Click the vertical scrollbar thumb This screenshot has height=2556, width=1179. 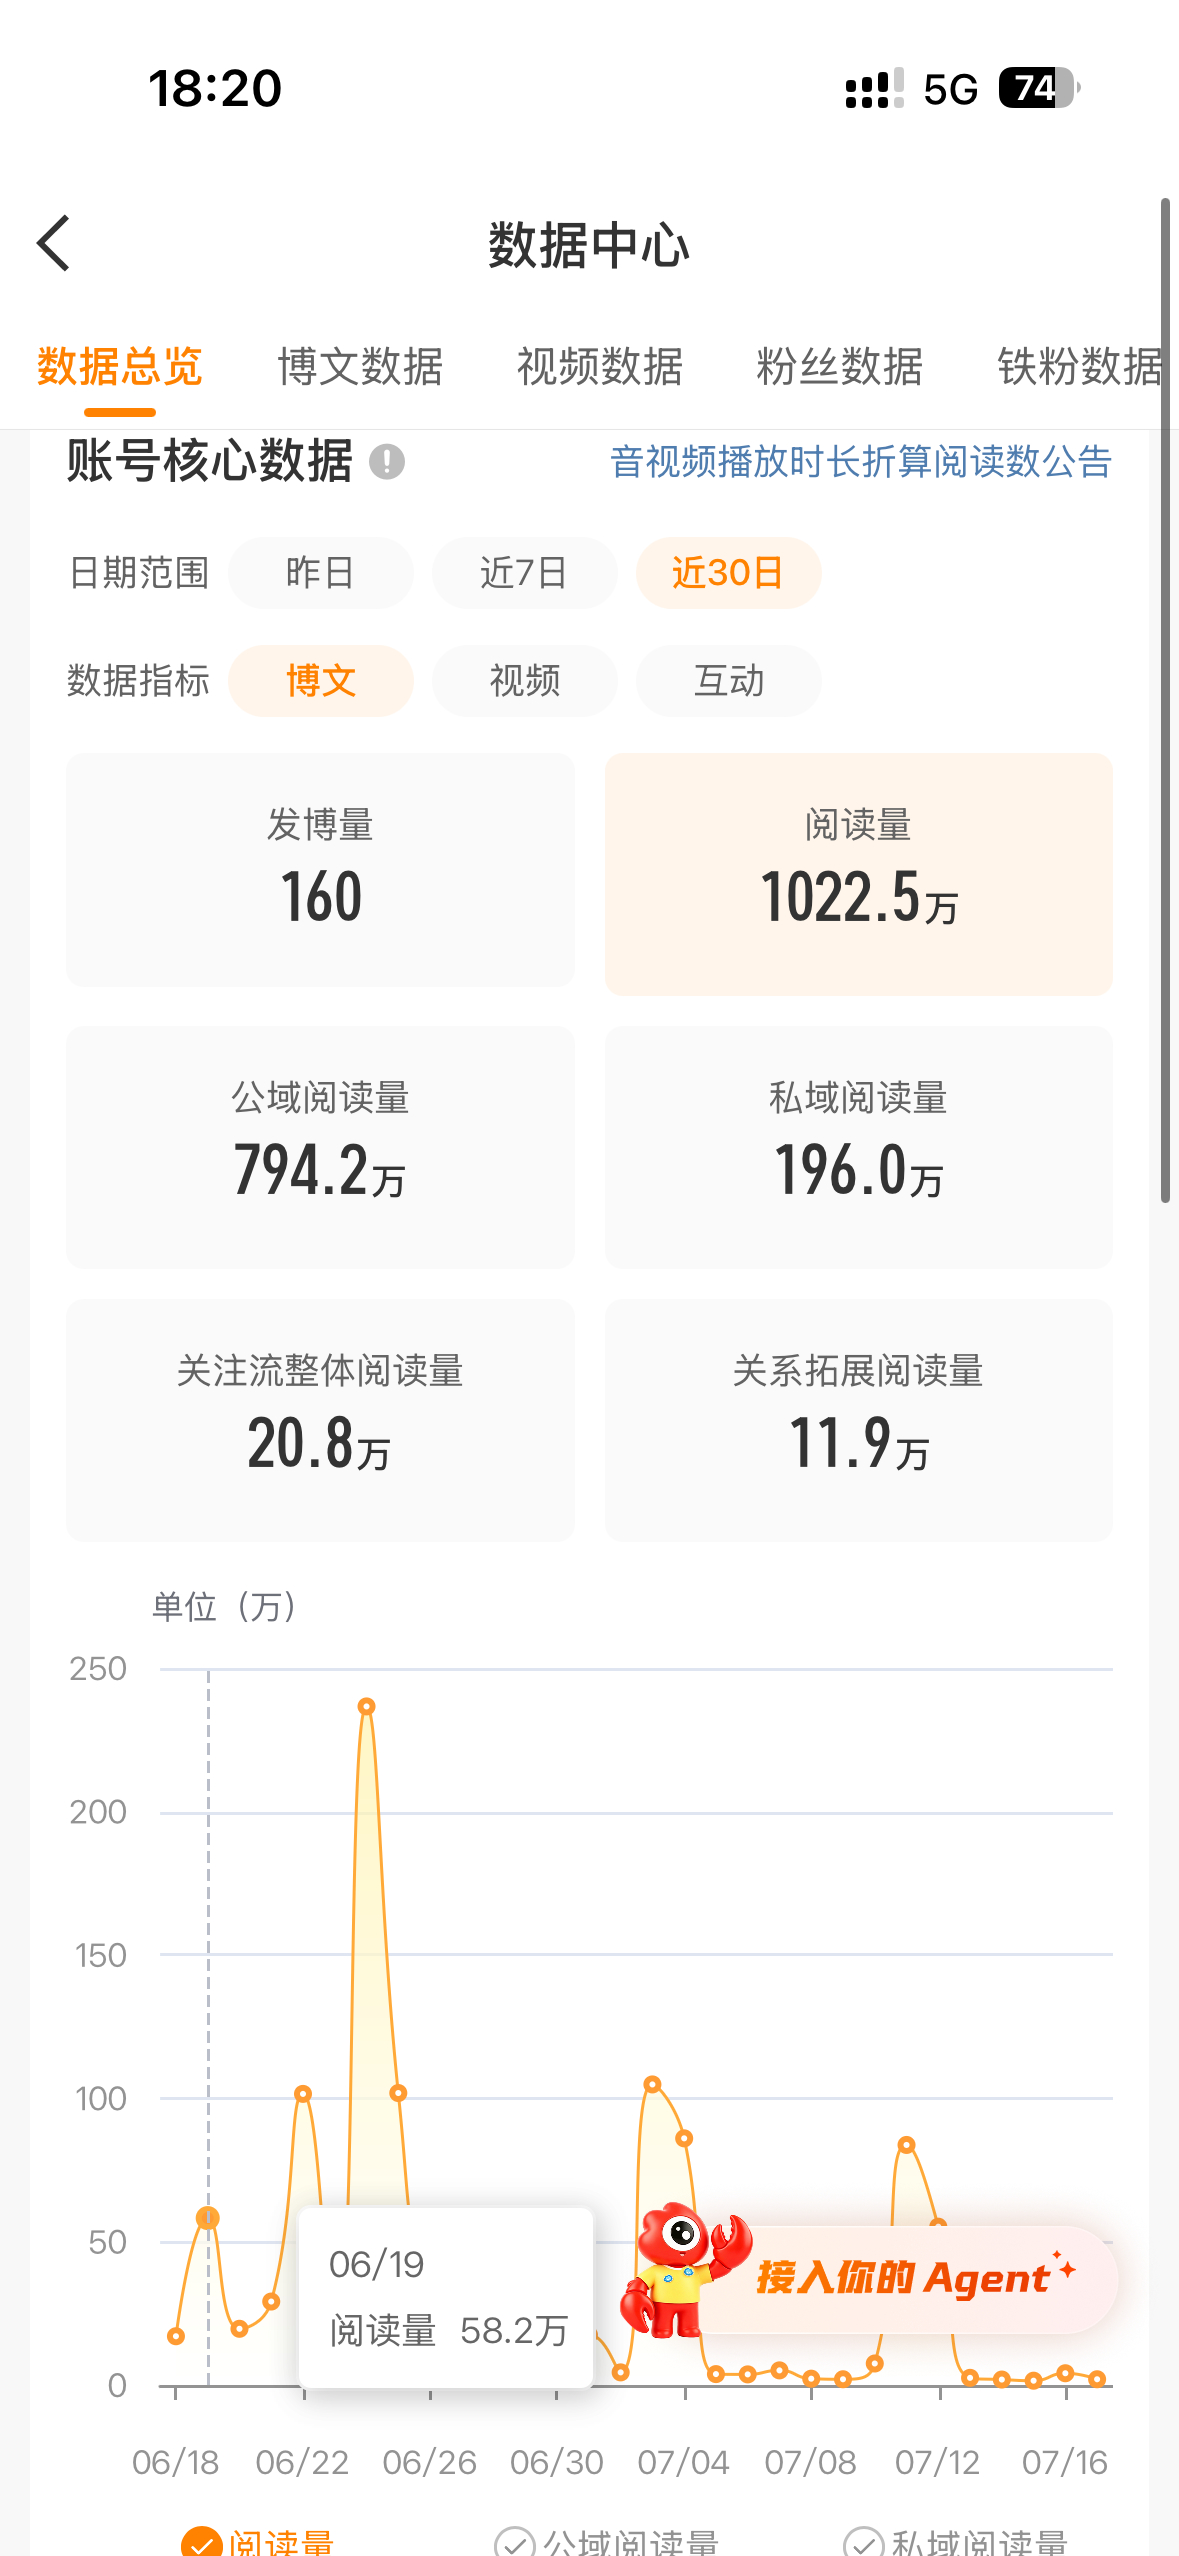tap(1165, 700)
